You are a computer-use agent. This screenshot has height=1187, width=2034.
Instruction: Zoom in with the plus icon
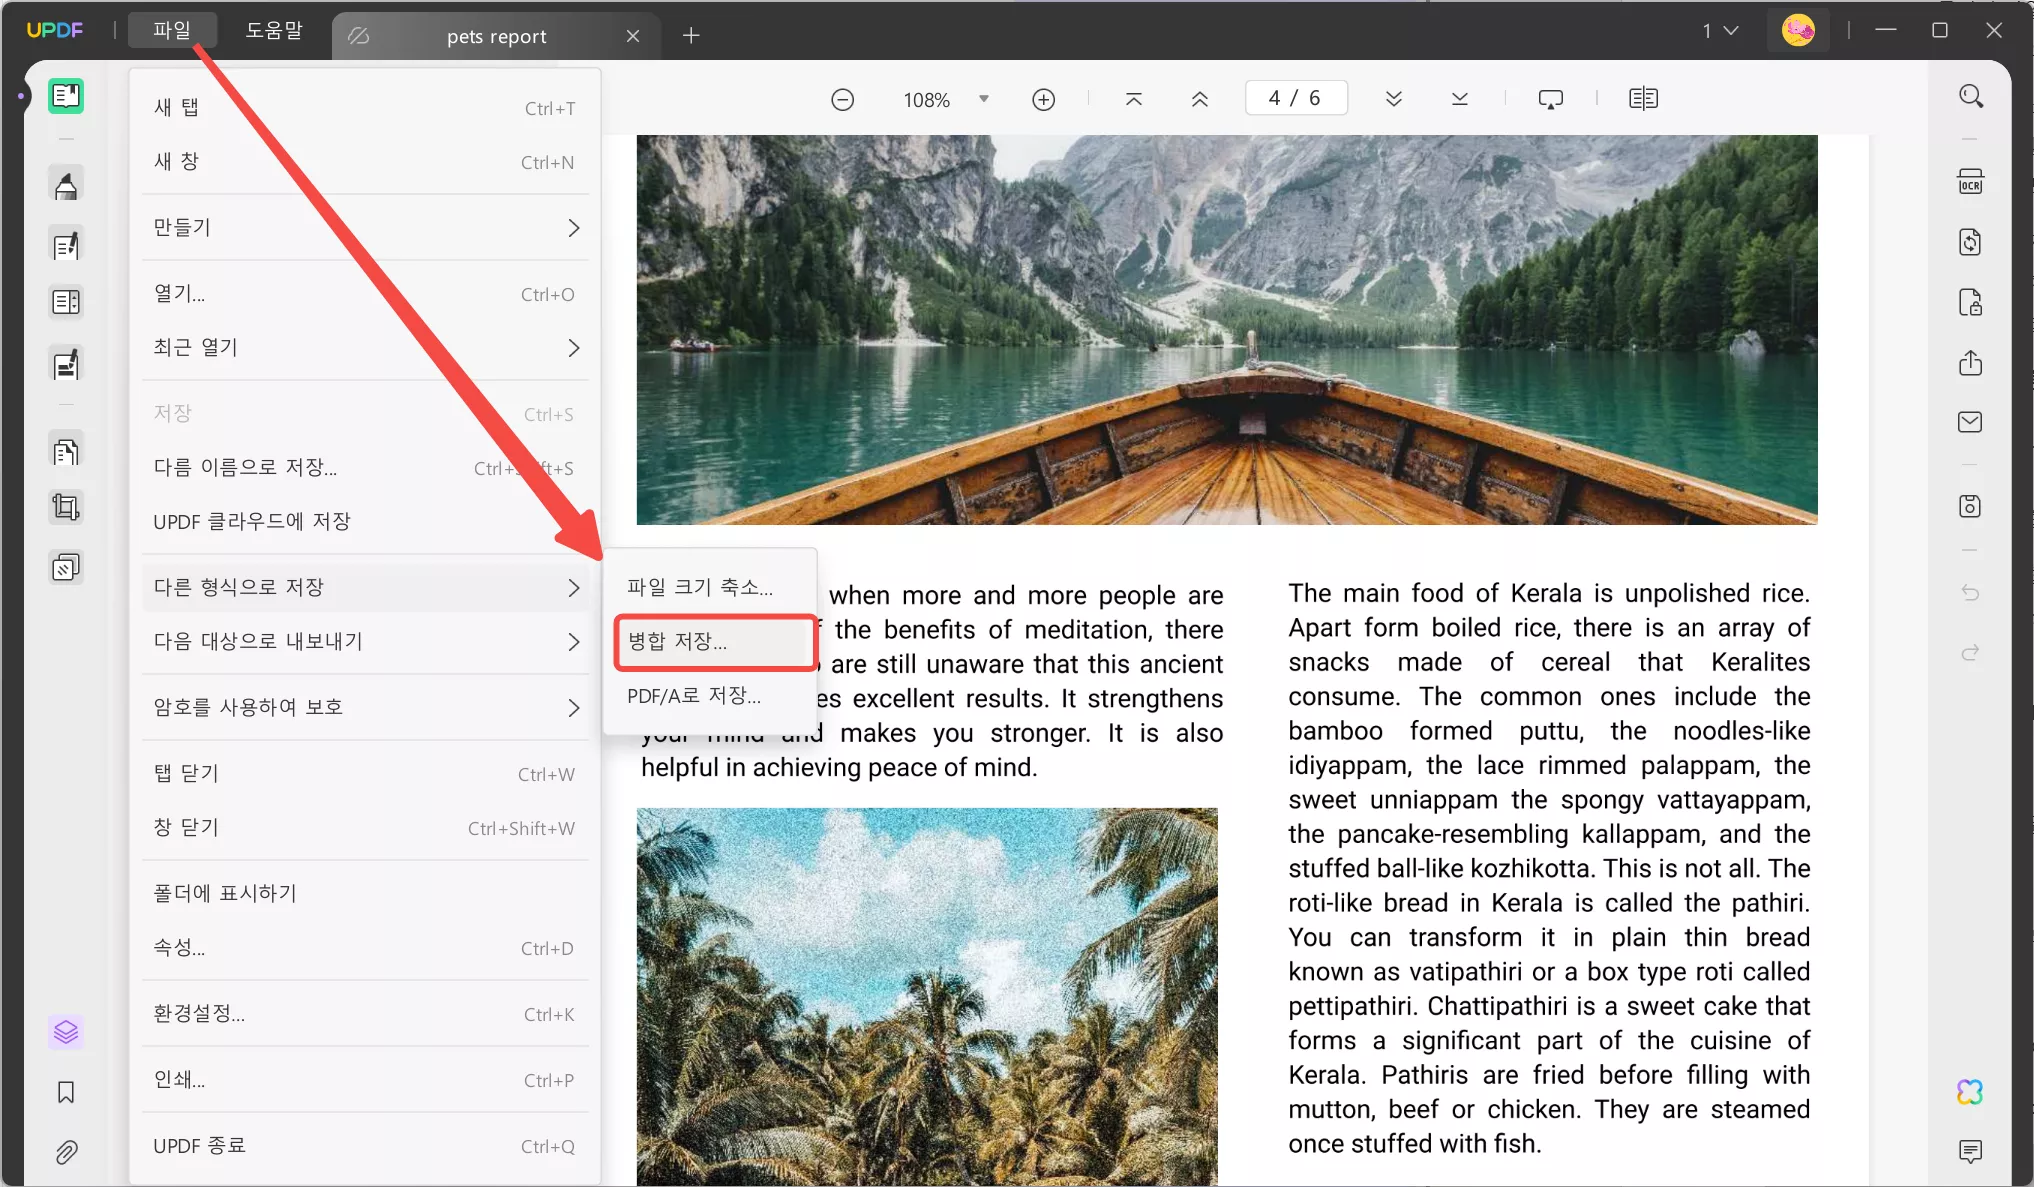click(1043, 100)
